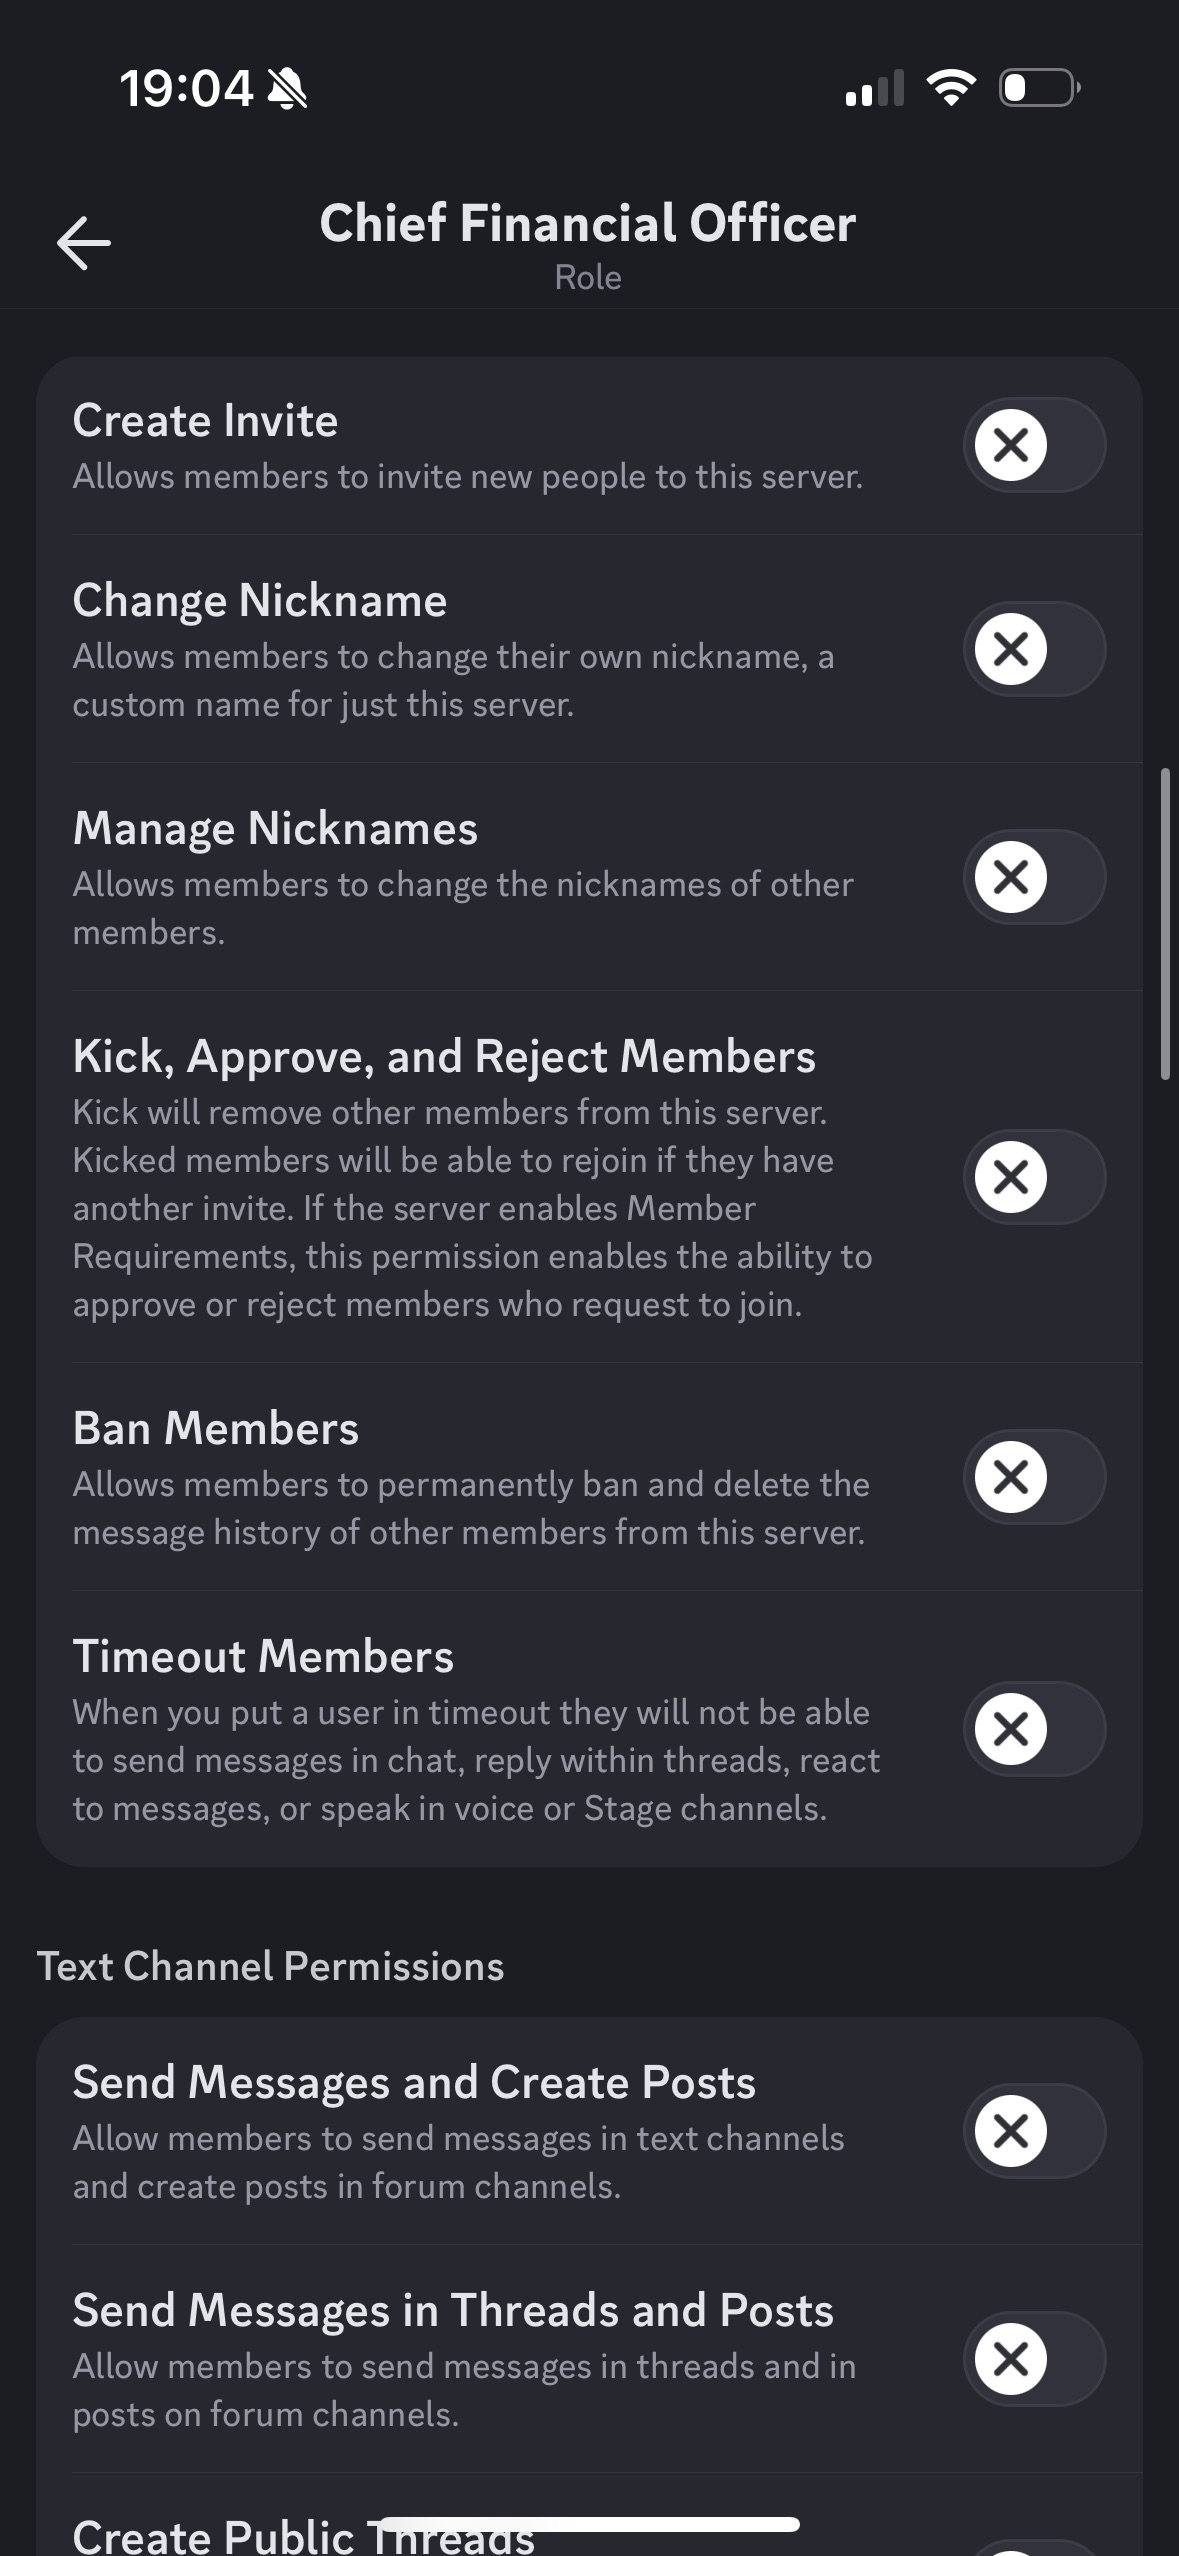Turn on Manage Nicknames switch
1179x2556 pixels.
[x=1034, y=877]
